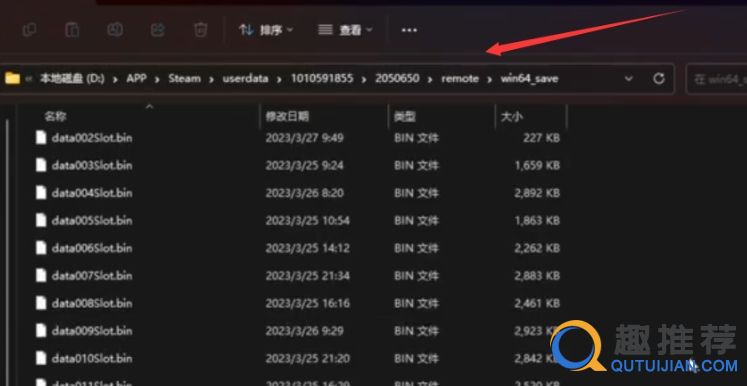Click the Refresh button
747x386 pixels.
point(659,79)
